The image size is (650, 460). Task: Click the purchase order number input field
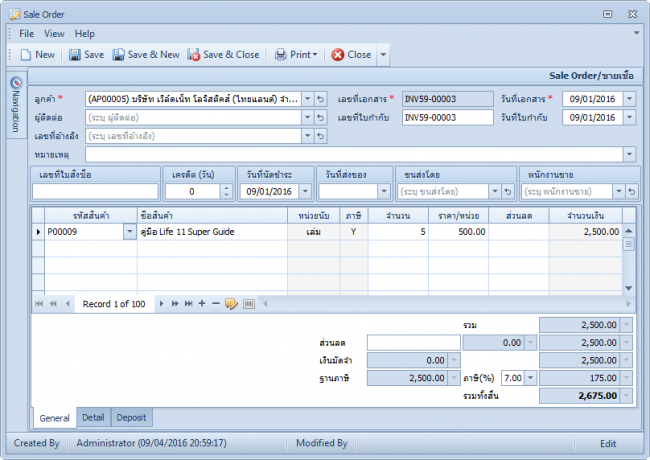(95, 191)
